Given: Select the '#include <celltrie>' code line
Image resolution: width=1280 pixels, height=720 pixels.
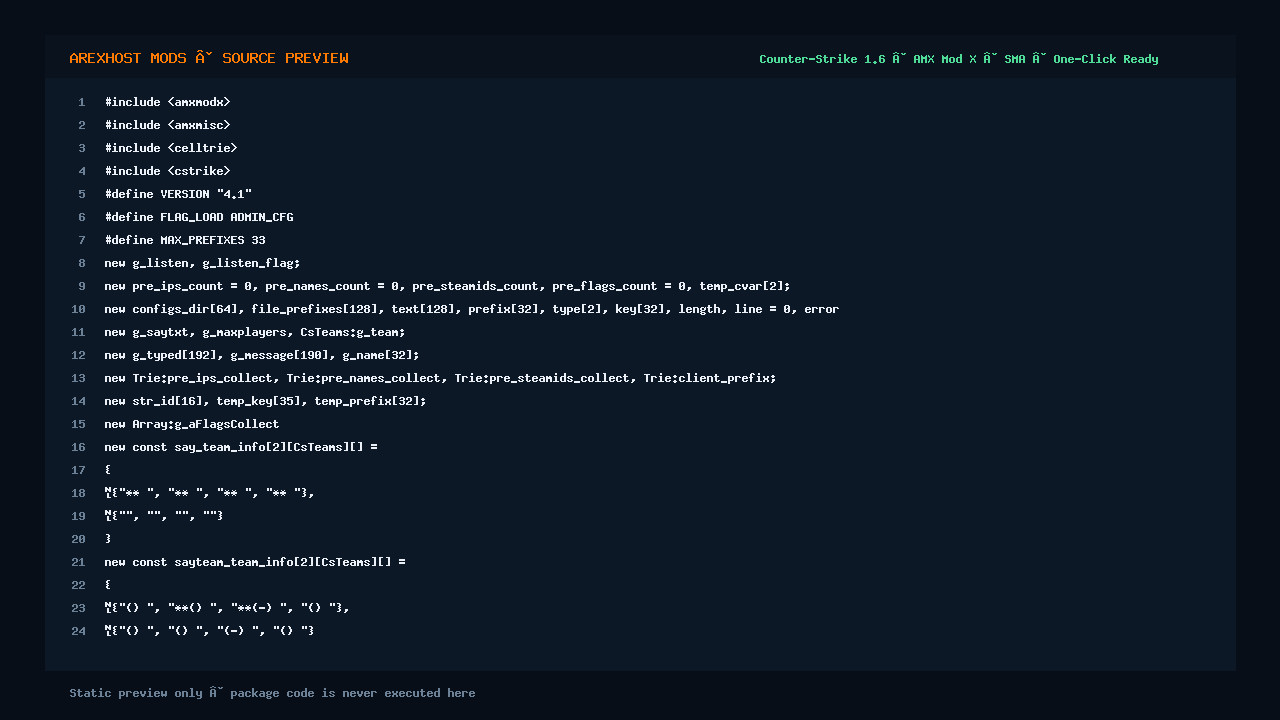Looking at the screenshot, I should coord(171,148).
